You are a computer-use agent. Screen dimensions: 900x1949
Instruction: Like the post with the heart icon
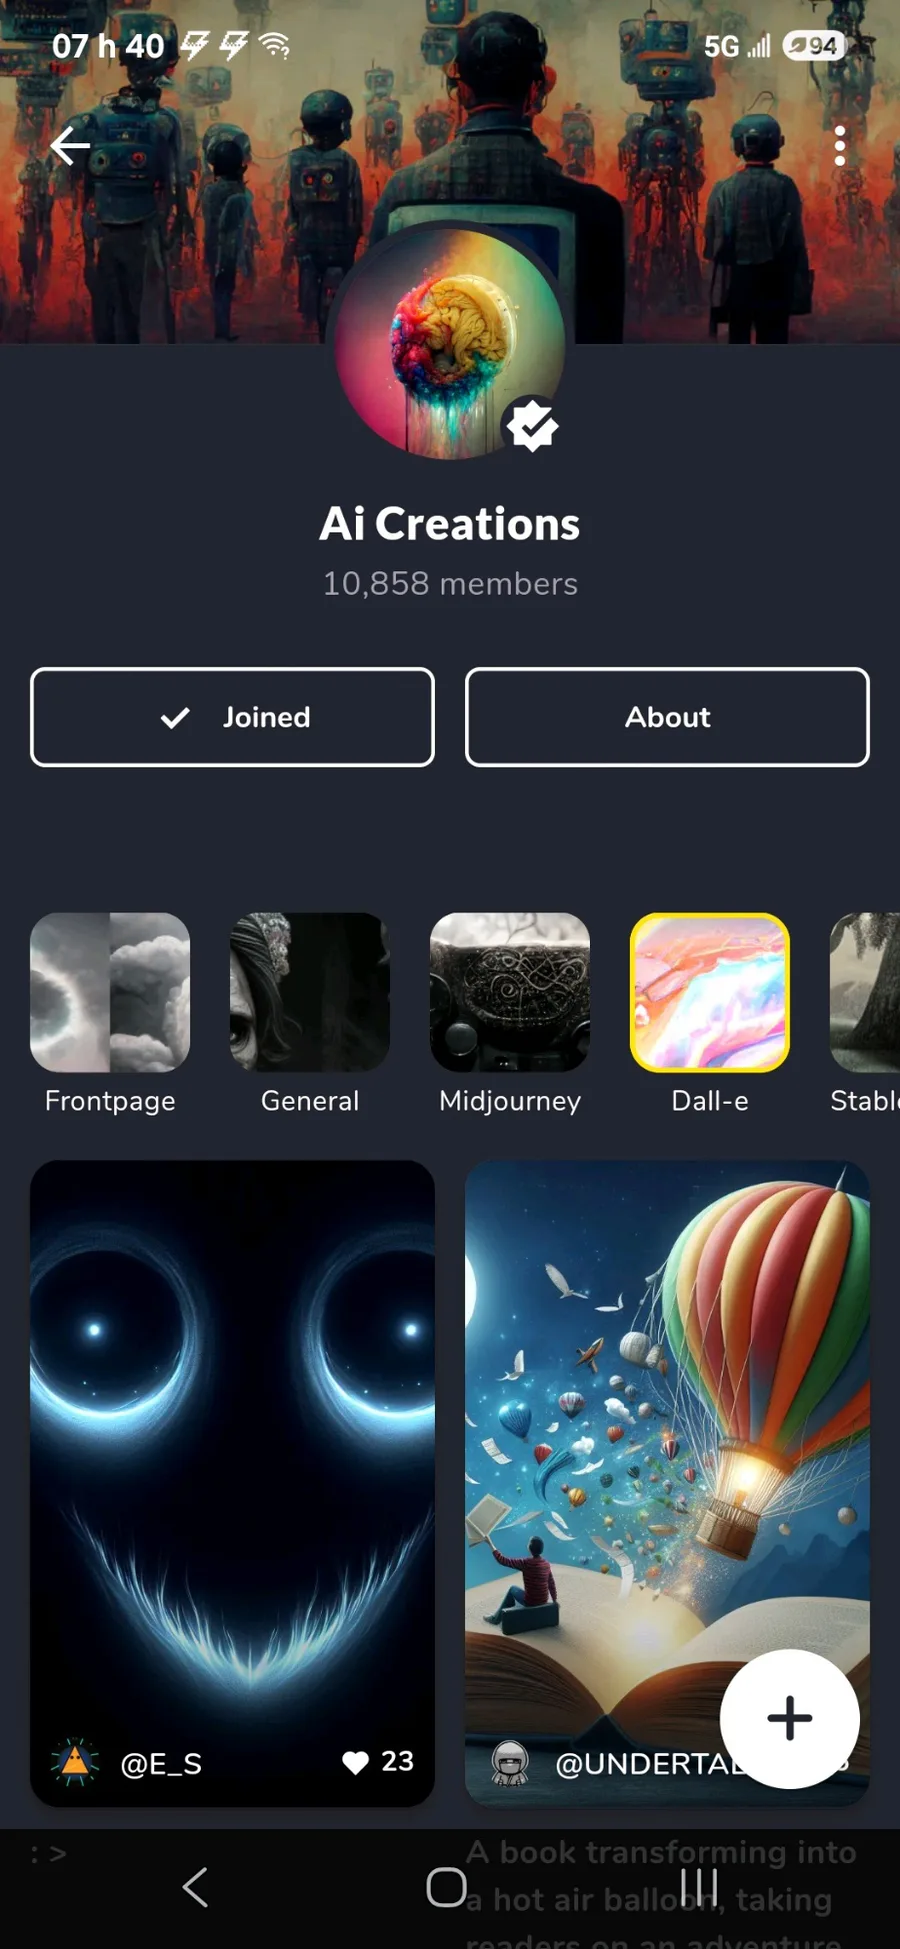[x=355, y=1762]
